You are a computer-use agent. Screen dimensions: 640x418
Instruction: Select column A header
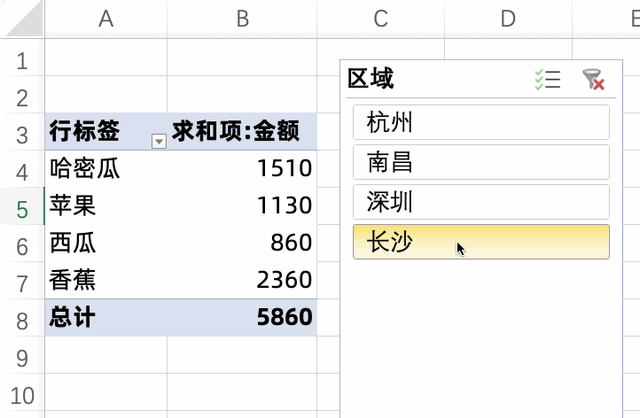[106, 18]
